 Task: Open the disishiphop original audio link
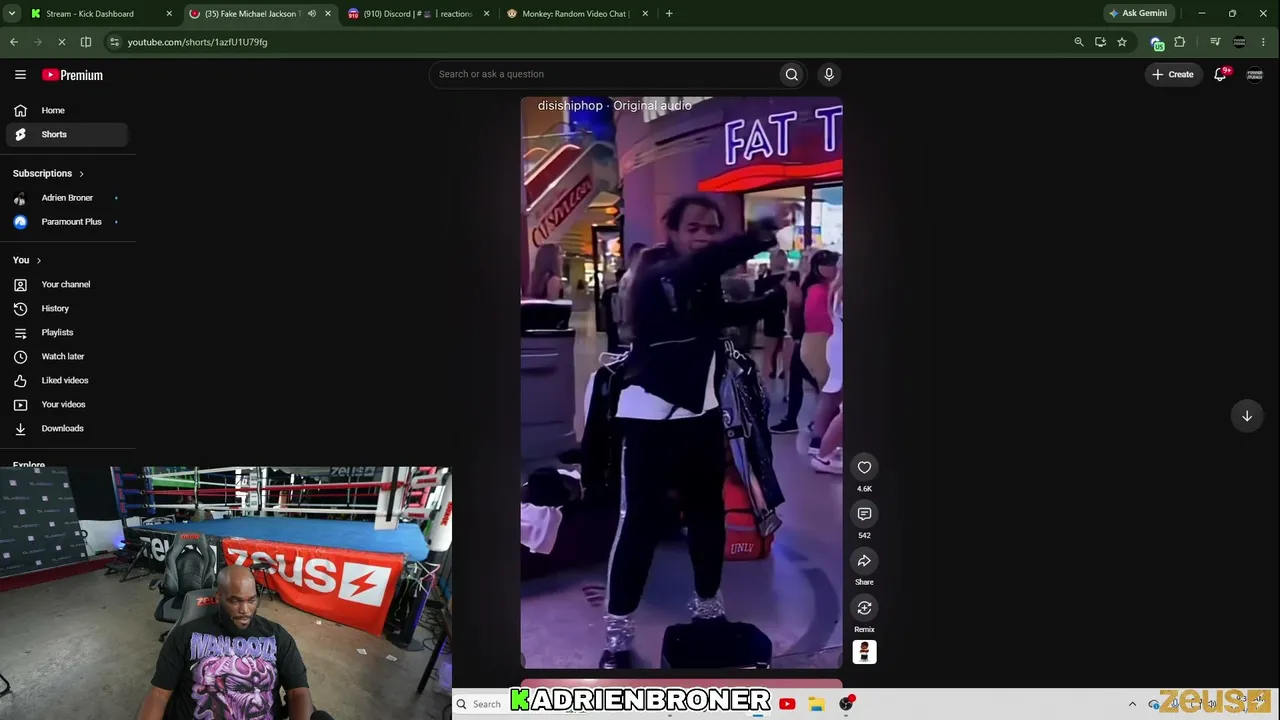[614, 105]
